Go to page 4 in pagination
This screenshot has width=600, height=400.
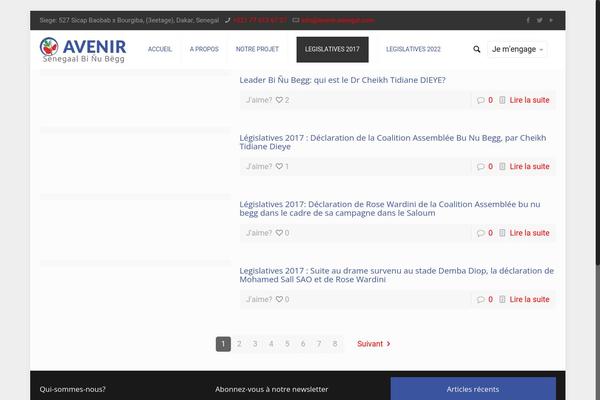[x=271, y=344]
